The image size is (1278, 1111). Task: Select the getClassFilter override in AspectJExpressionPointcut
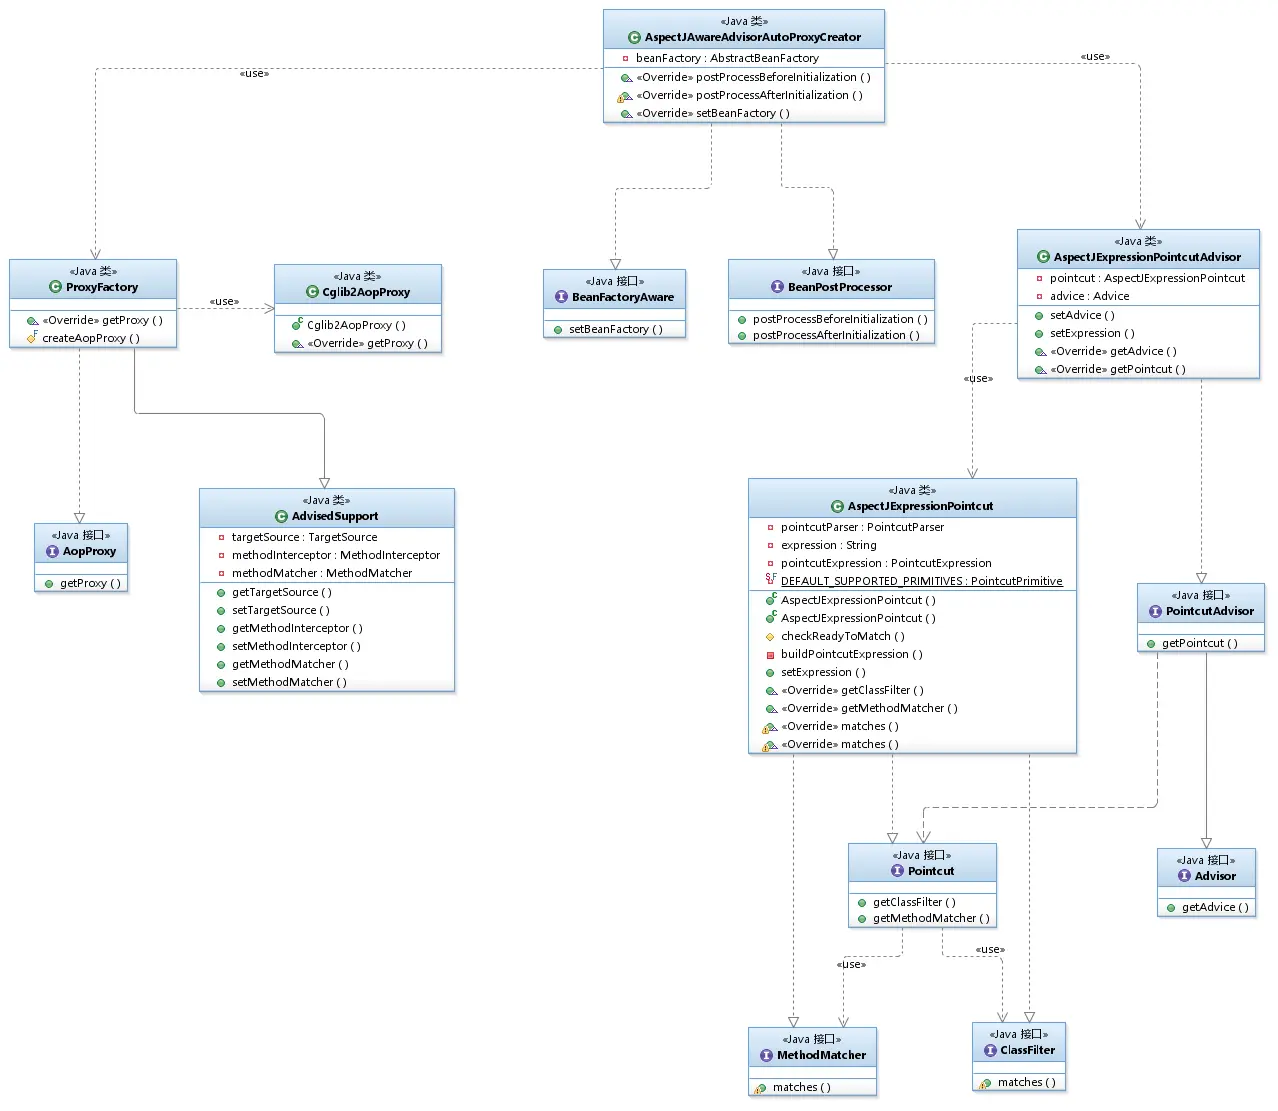tap(852, 690)
